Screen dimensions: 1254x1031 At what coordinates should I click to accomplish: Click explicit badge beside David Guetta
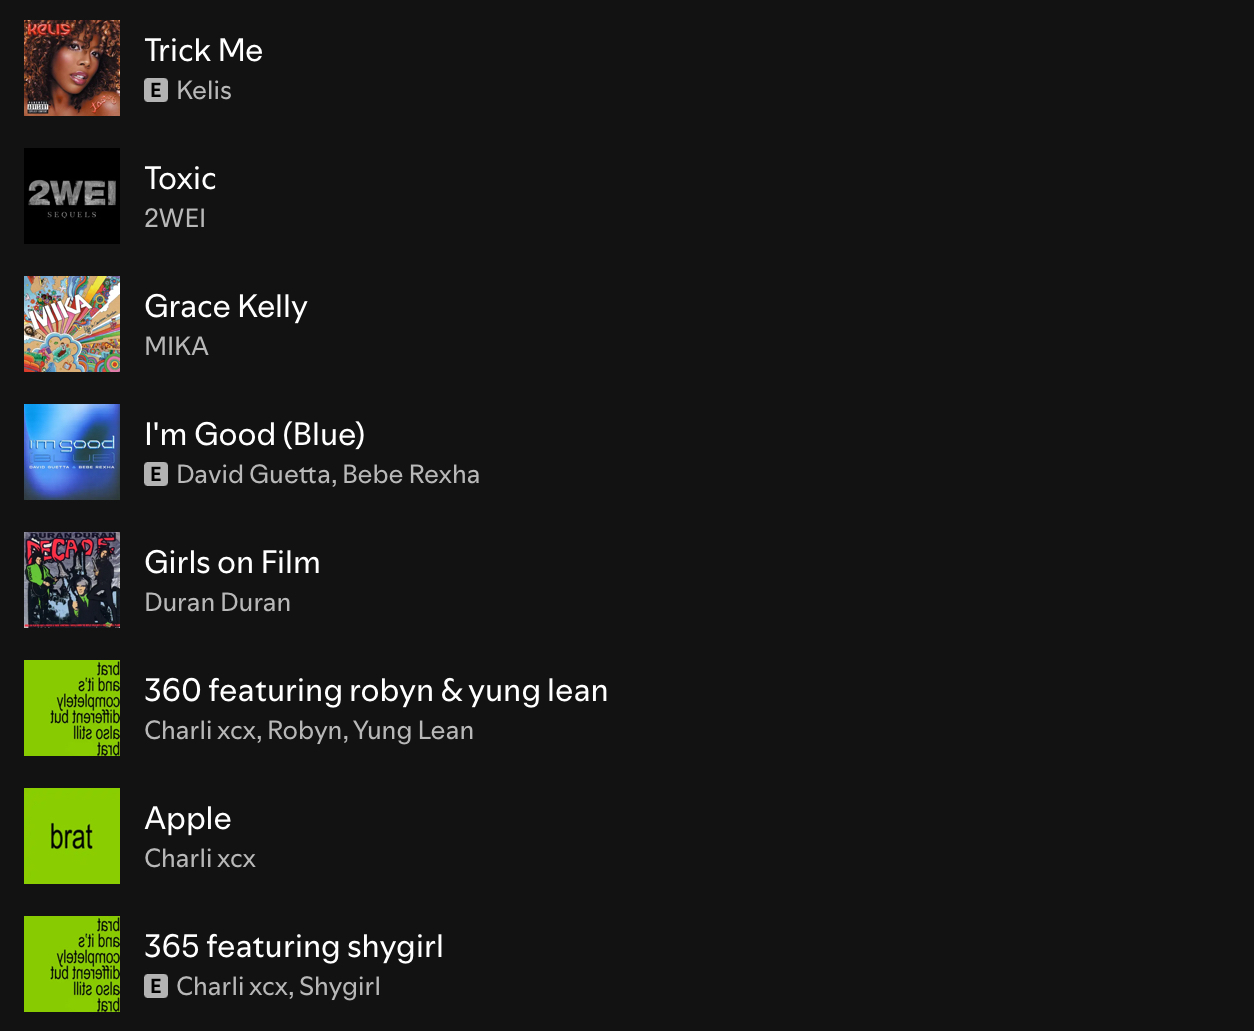pos(156,474)
